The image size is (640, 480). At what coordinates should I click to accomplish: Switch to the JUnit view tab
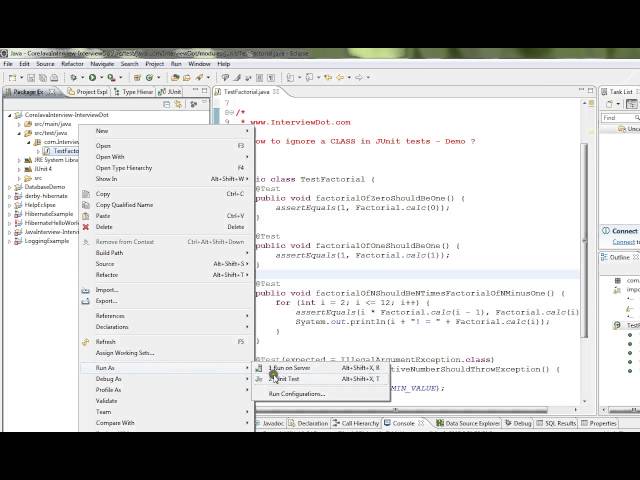coord(170,92)
